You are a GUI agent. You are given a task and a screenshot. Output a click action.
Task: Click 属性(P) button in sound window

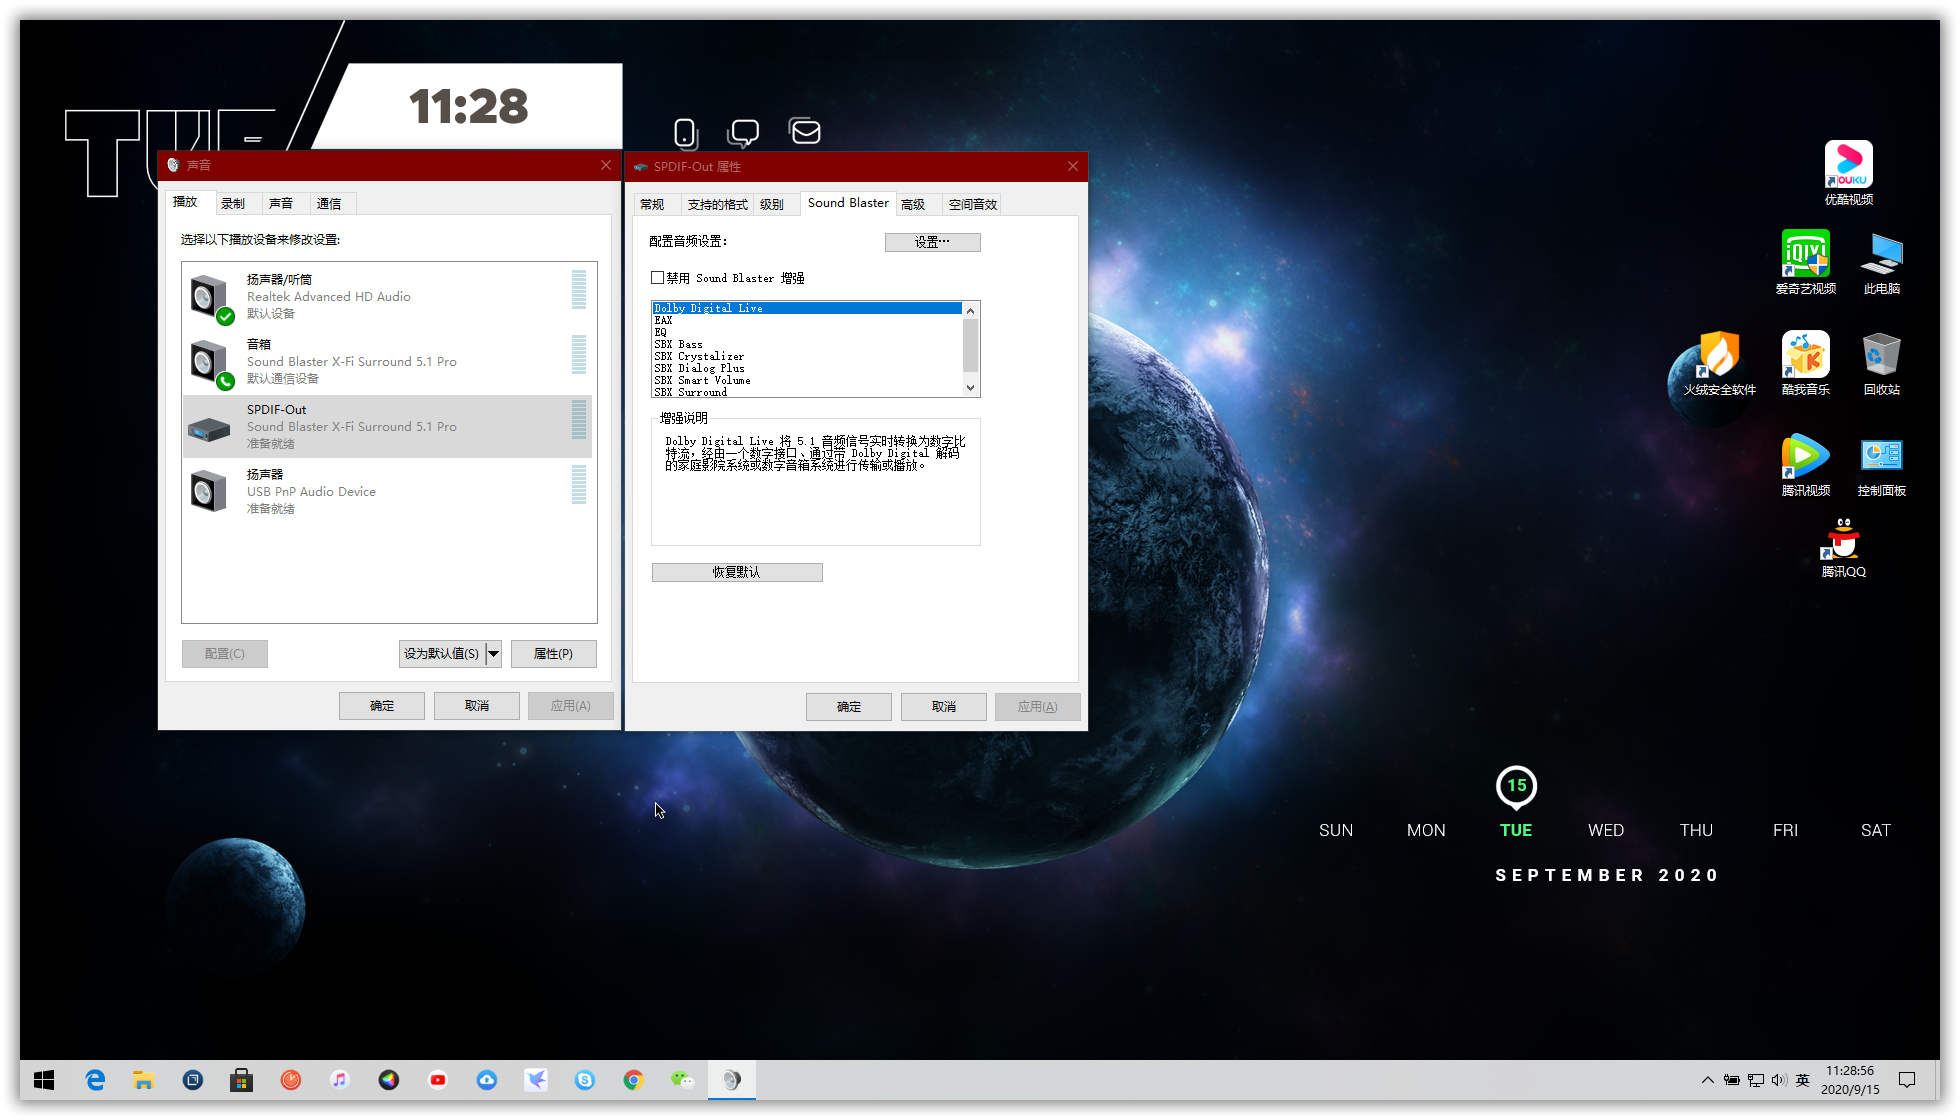554,654
